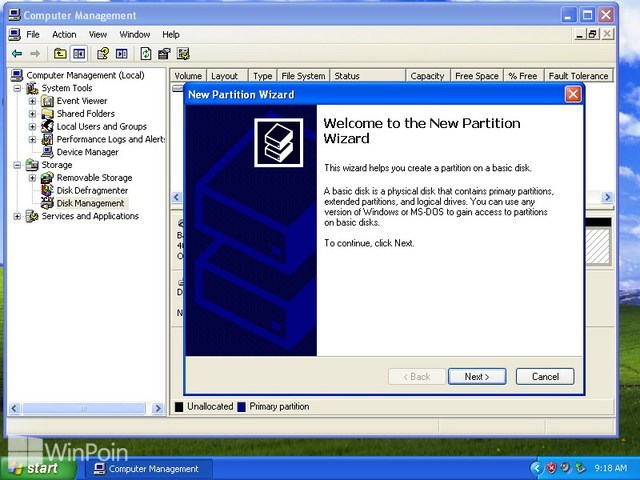Click the System Tools node icon

pyautogui.click(x=32, y=88)
